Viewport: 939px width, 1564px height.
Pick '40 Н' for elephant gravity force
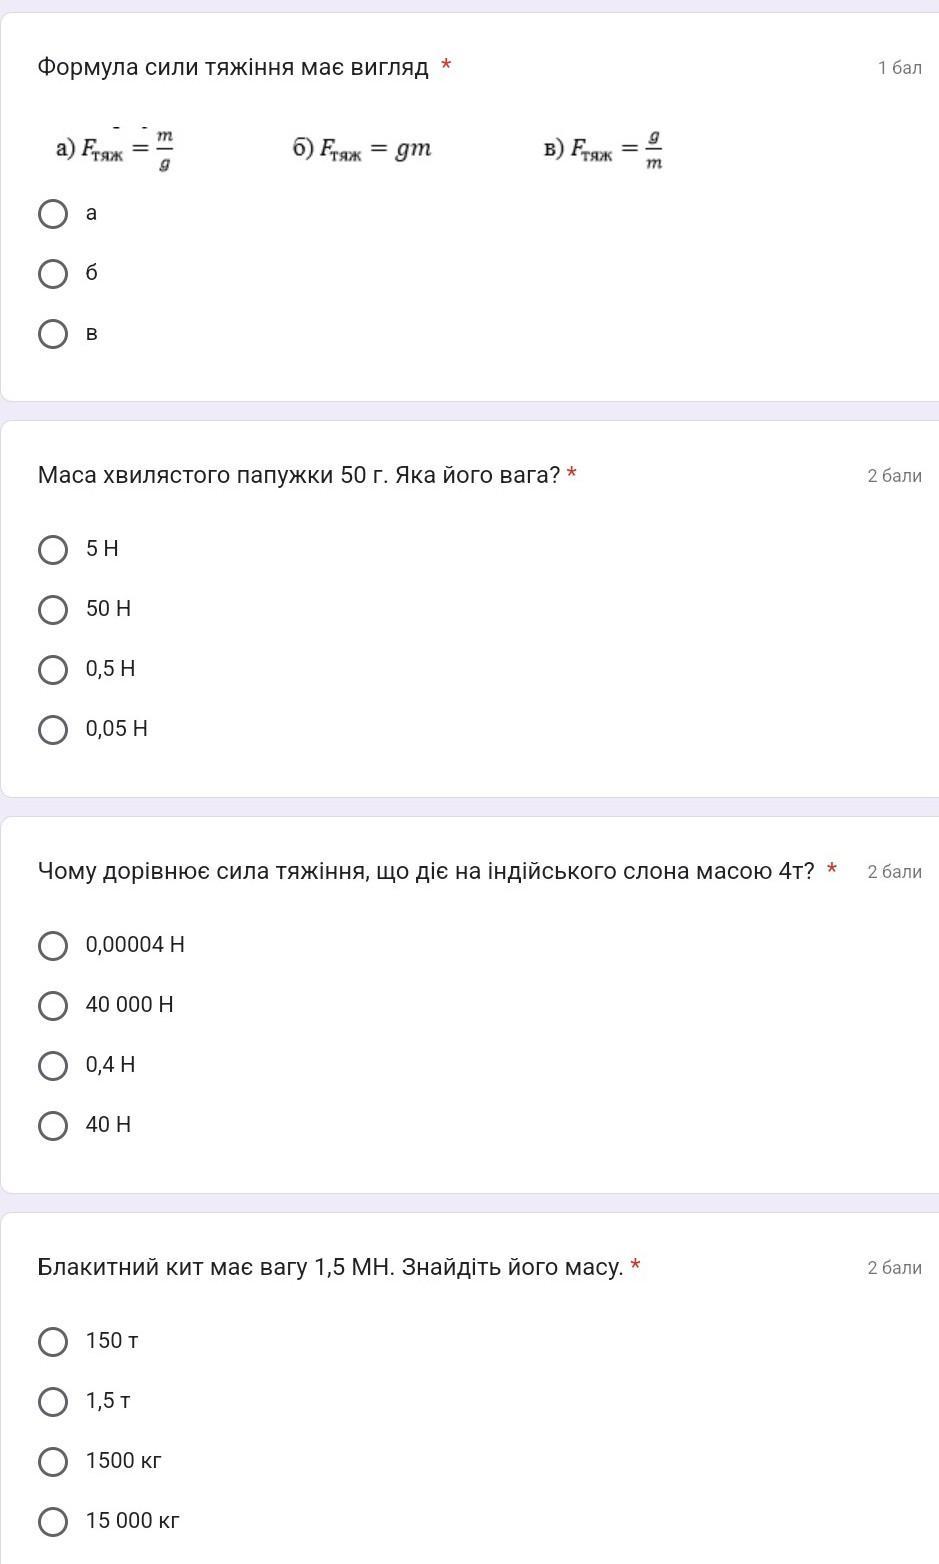(x=53, y=1126)
